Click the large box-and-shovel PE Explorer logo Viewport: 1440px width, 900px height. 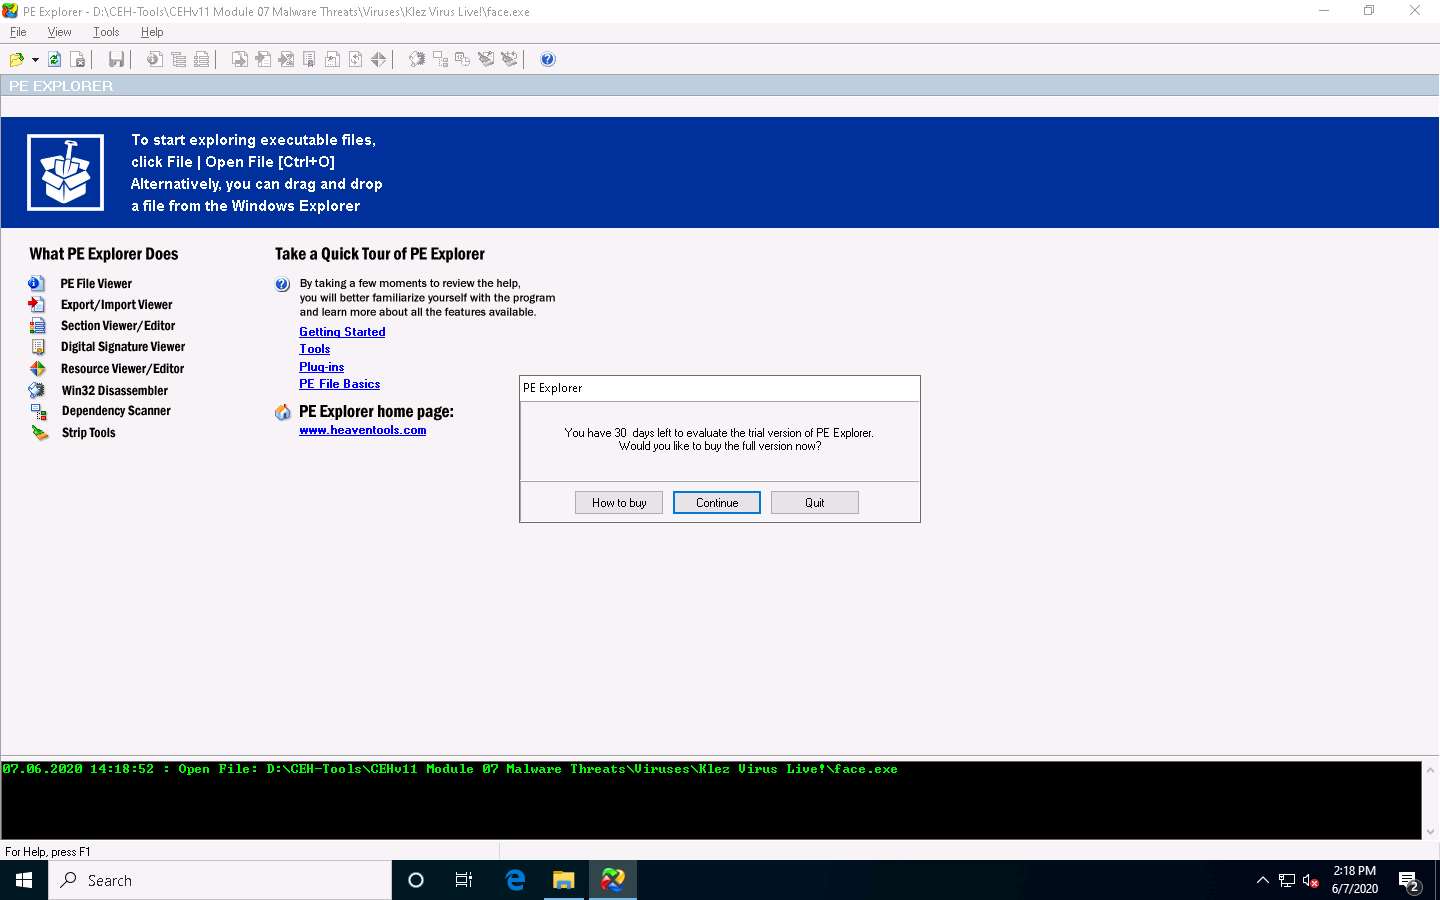click(x=65, y=172)
